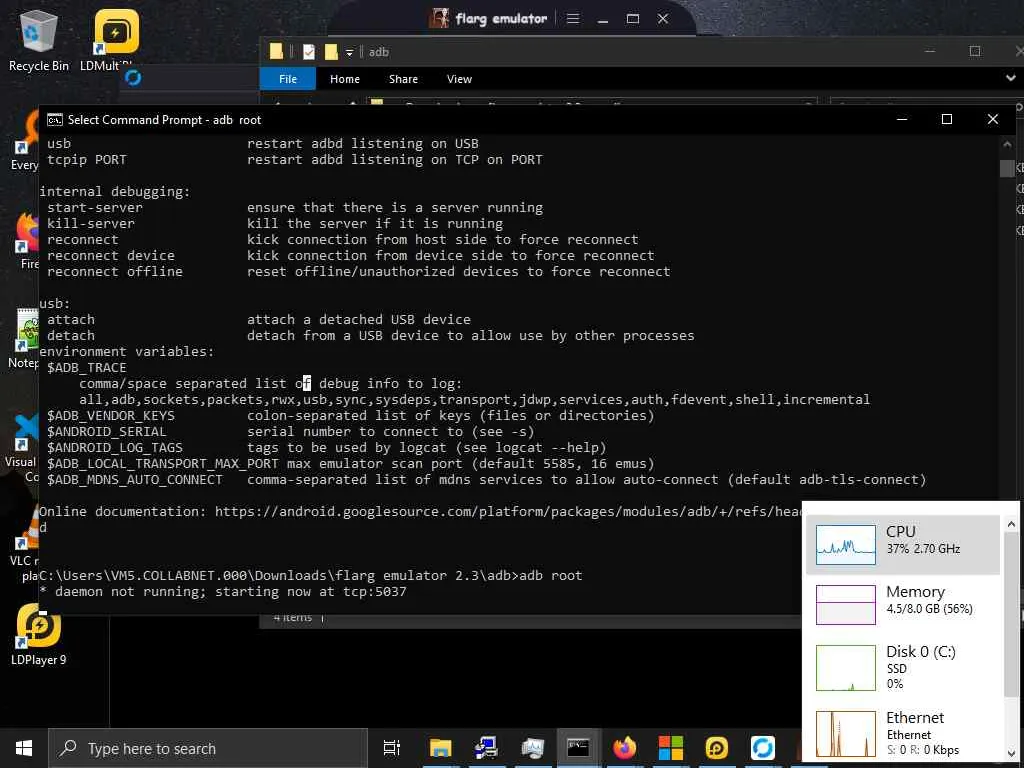Switch to the Home tab in Explorer
This screenshot has height=768, width=1024.
coord(345,79)
